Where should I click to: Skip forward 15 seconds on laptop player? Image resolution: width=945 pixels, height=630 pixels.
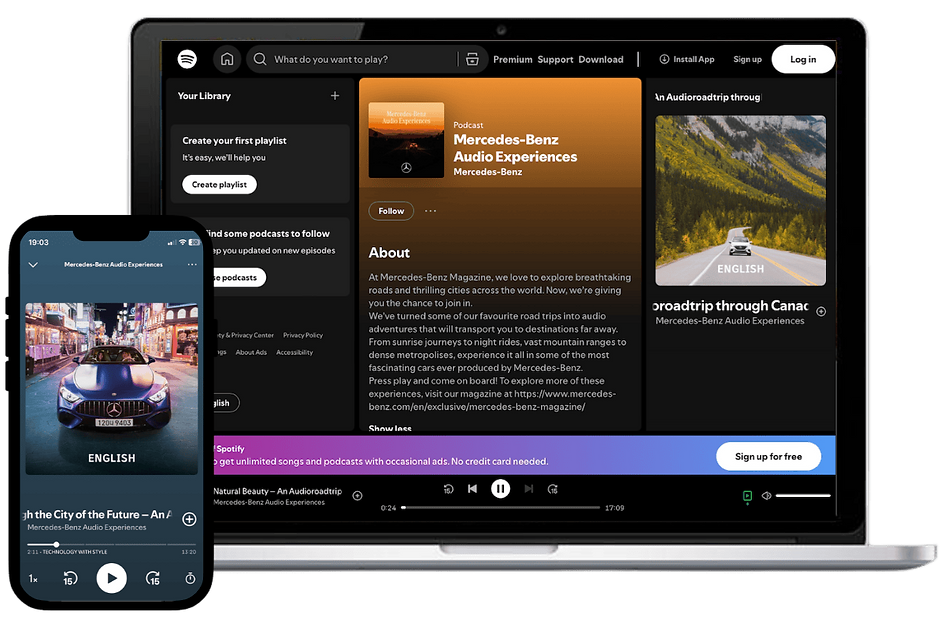click(x=553, y=489)
